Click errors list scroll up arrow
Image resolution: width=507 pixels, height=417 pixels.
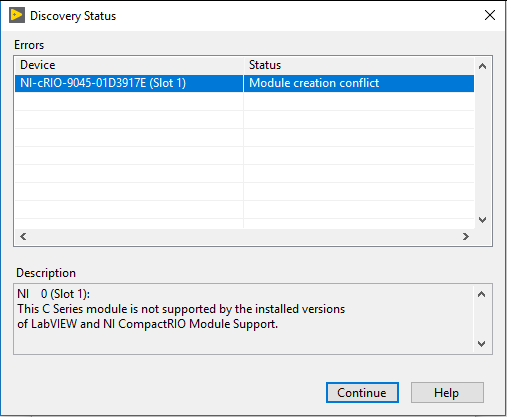point(482,66)
